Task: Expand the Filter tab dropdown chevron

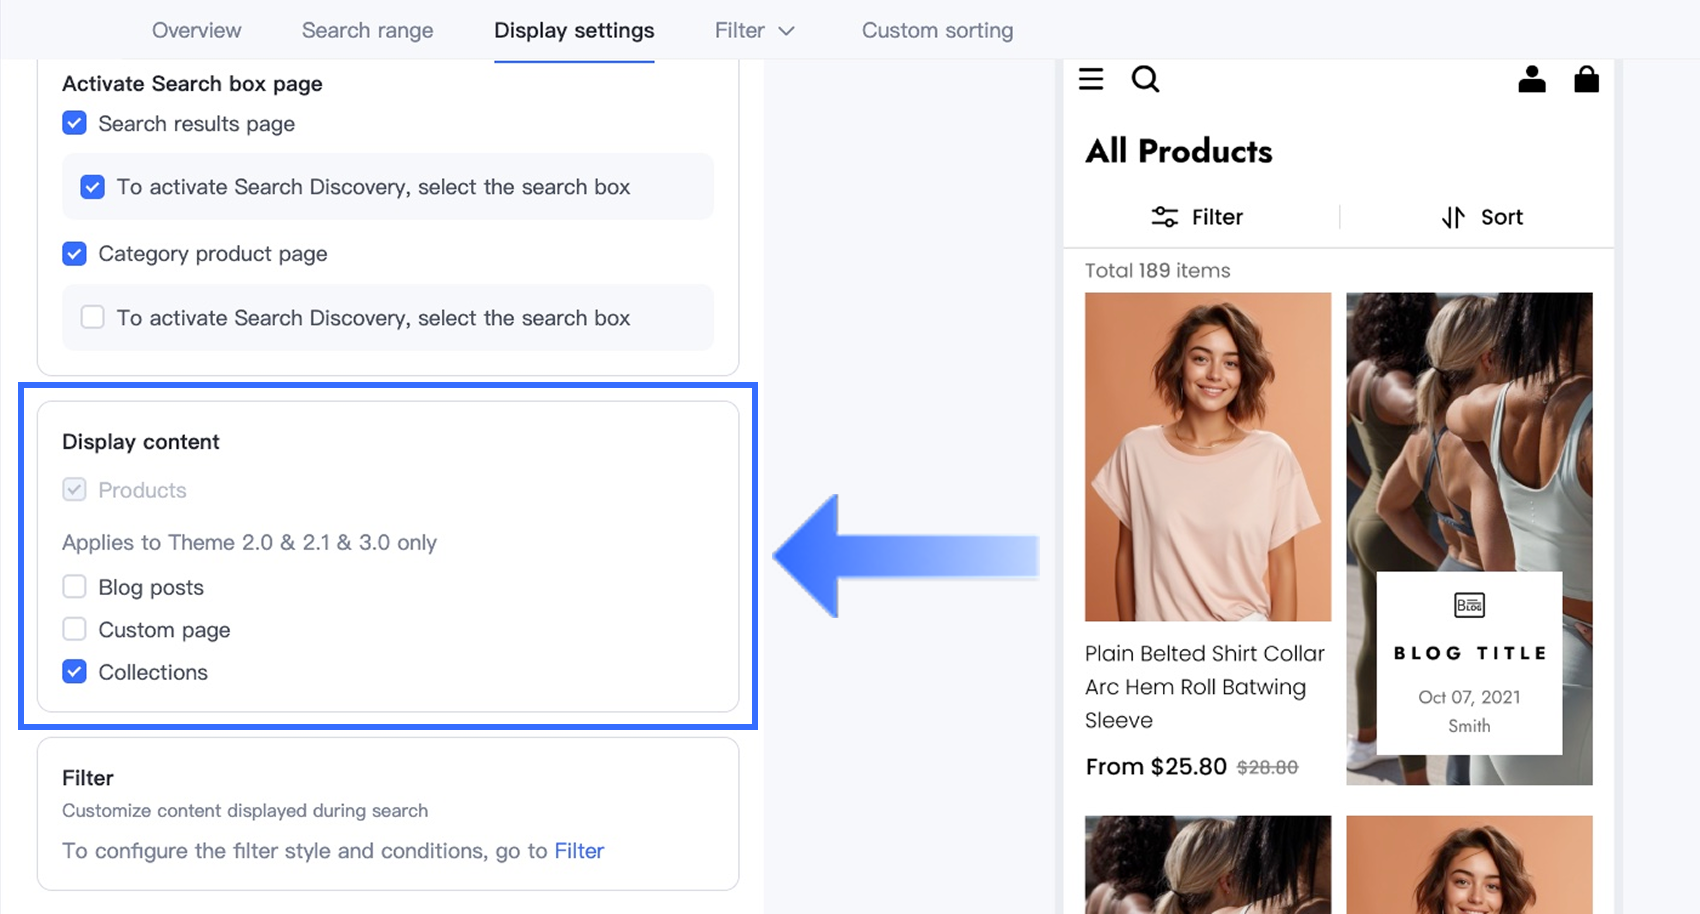Action: [787, 31]
